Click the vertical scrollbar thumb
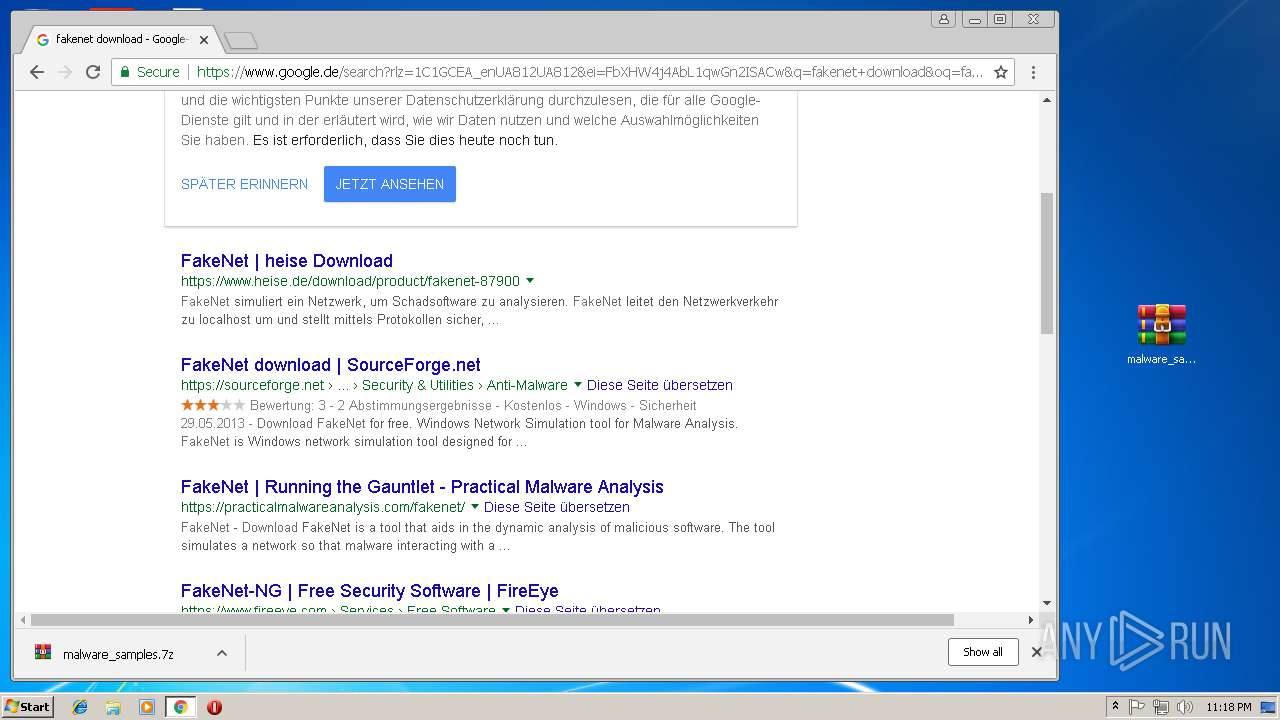The width and height of the screenshot is (1280, 720). 1047,263
